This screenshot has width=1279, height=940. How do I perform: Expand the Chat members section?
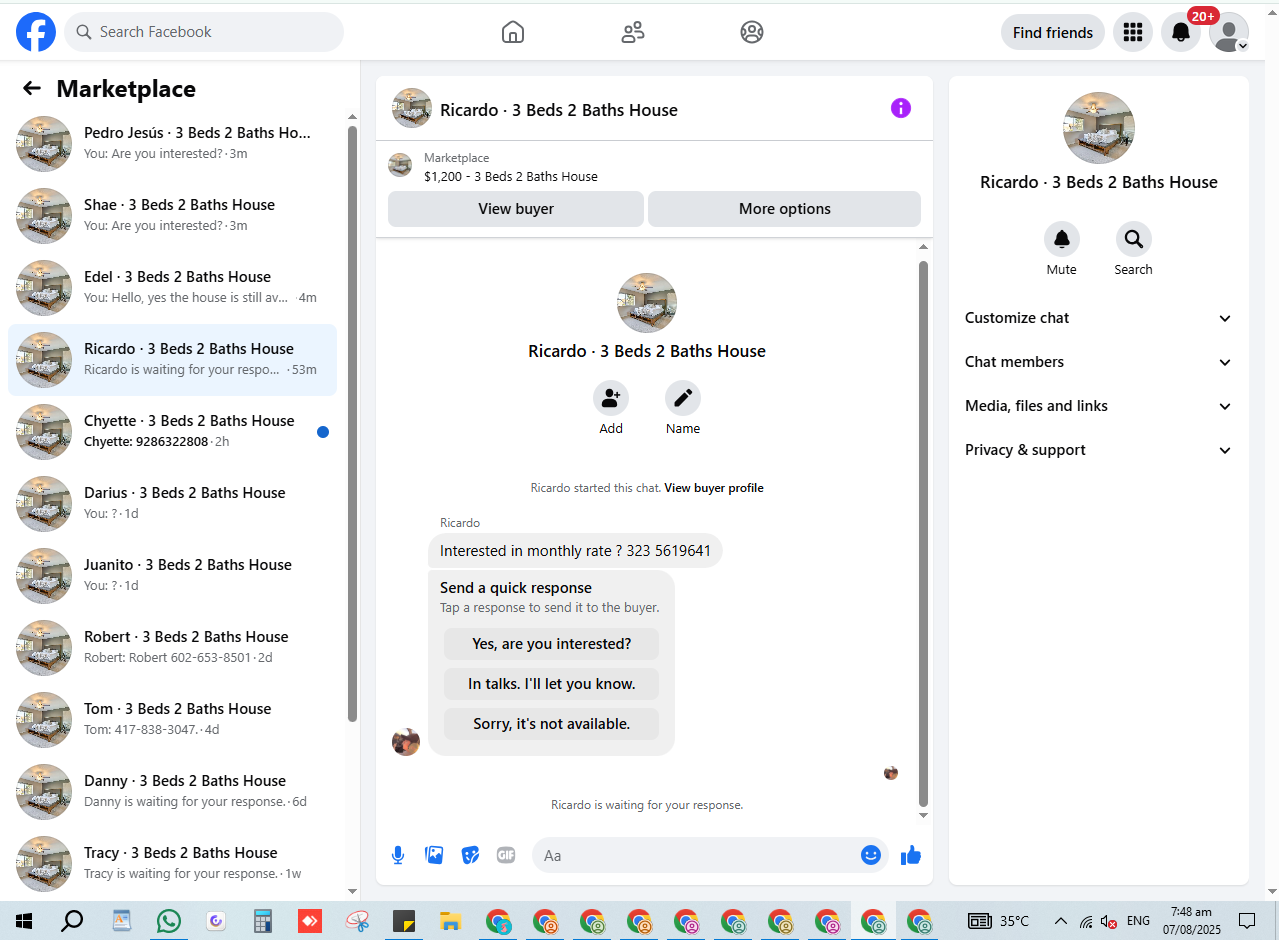click(x=1098, y=362)
